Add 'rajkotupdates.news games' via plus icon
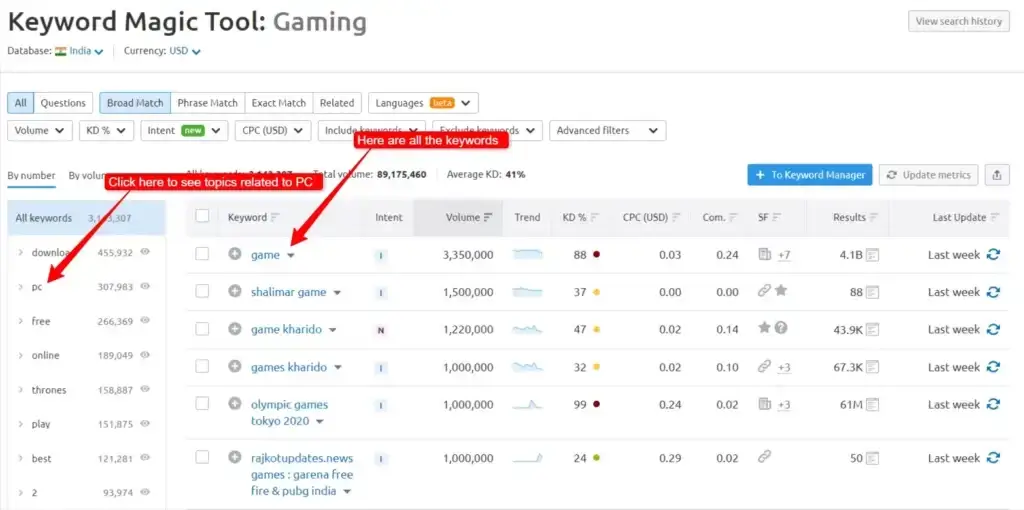The image size is (1024, 510). tap(234, 457)
